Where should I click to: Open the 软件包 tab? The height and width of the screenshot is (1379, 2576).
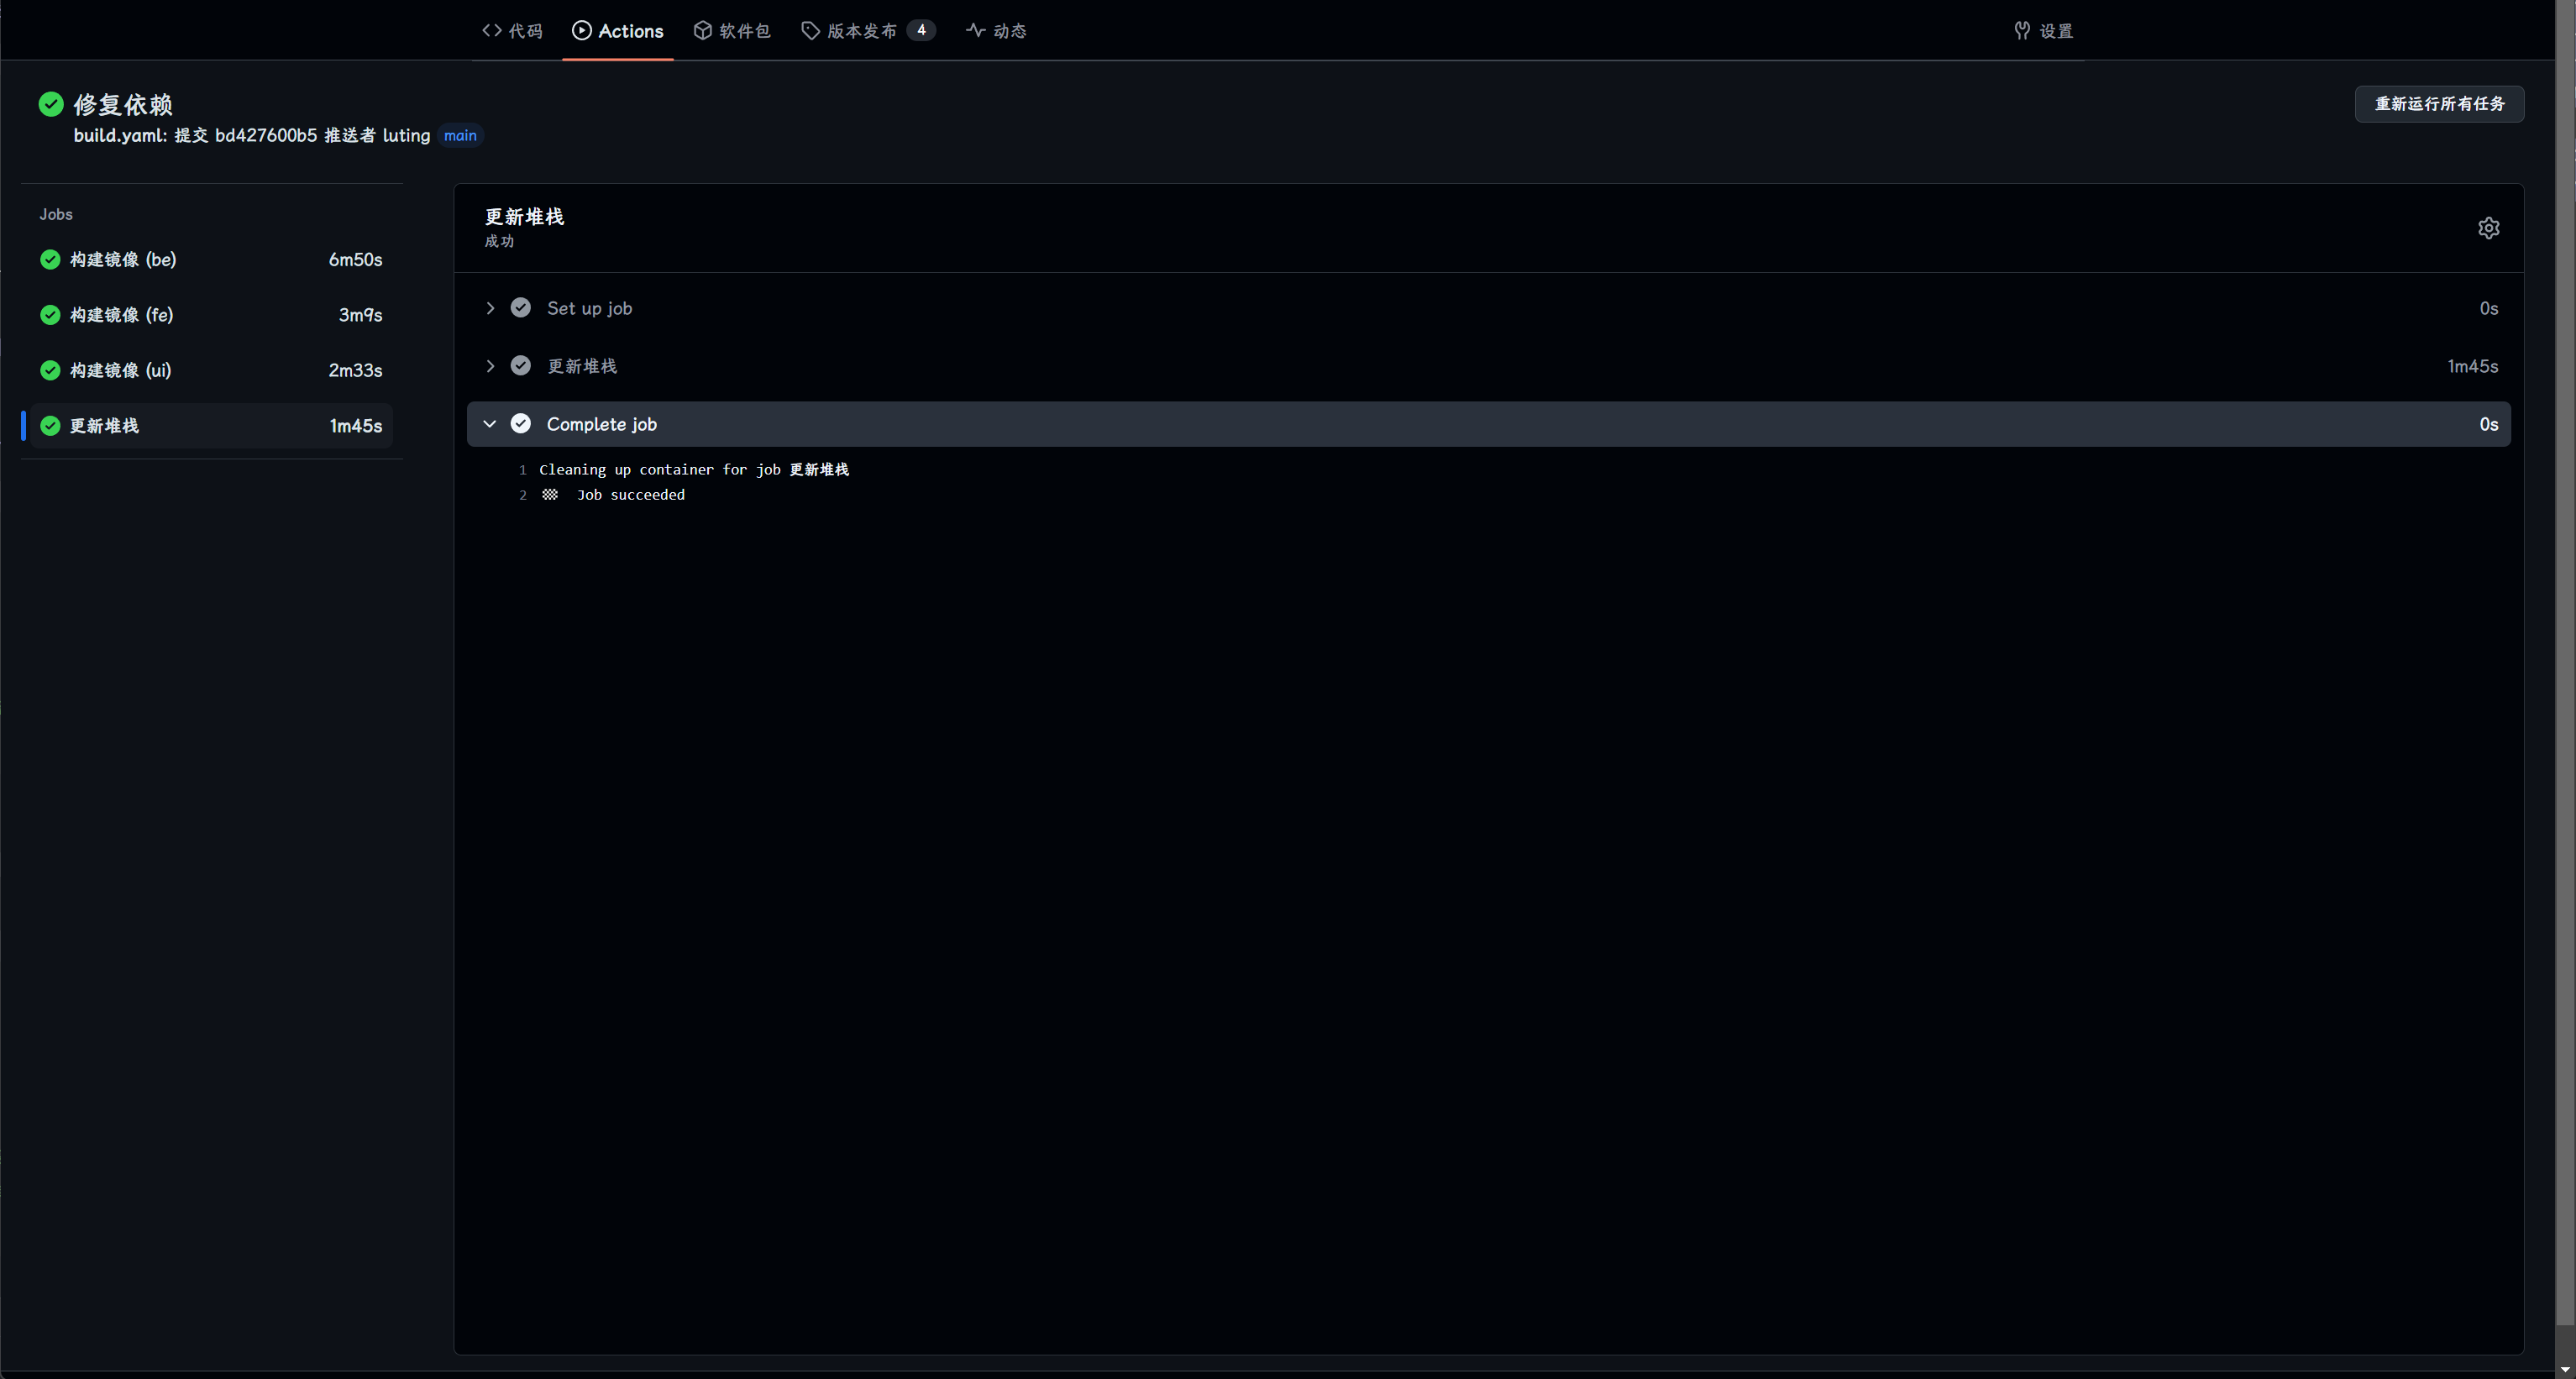click(x=732, y=31)
